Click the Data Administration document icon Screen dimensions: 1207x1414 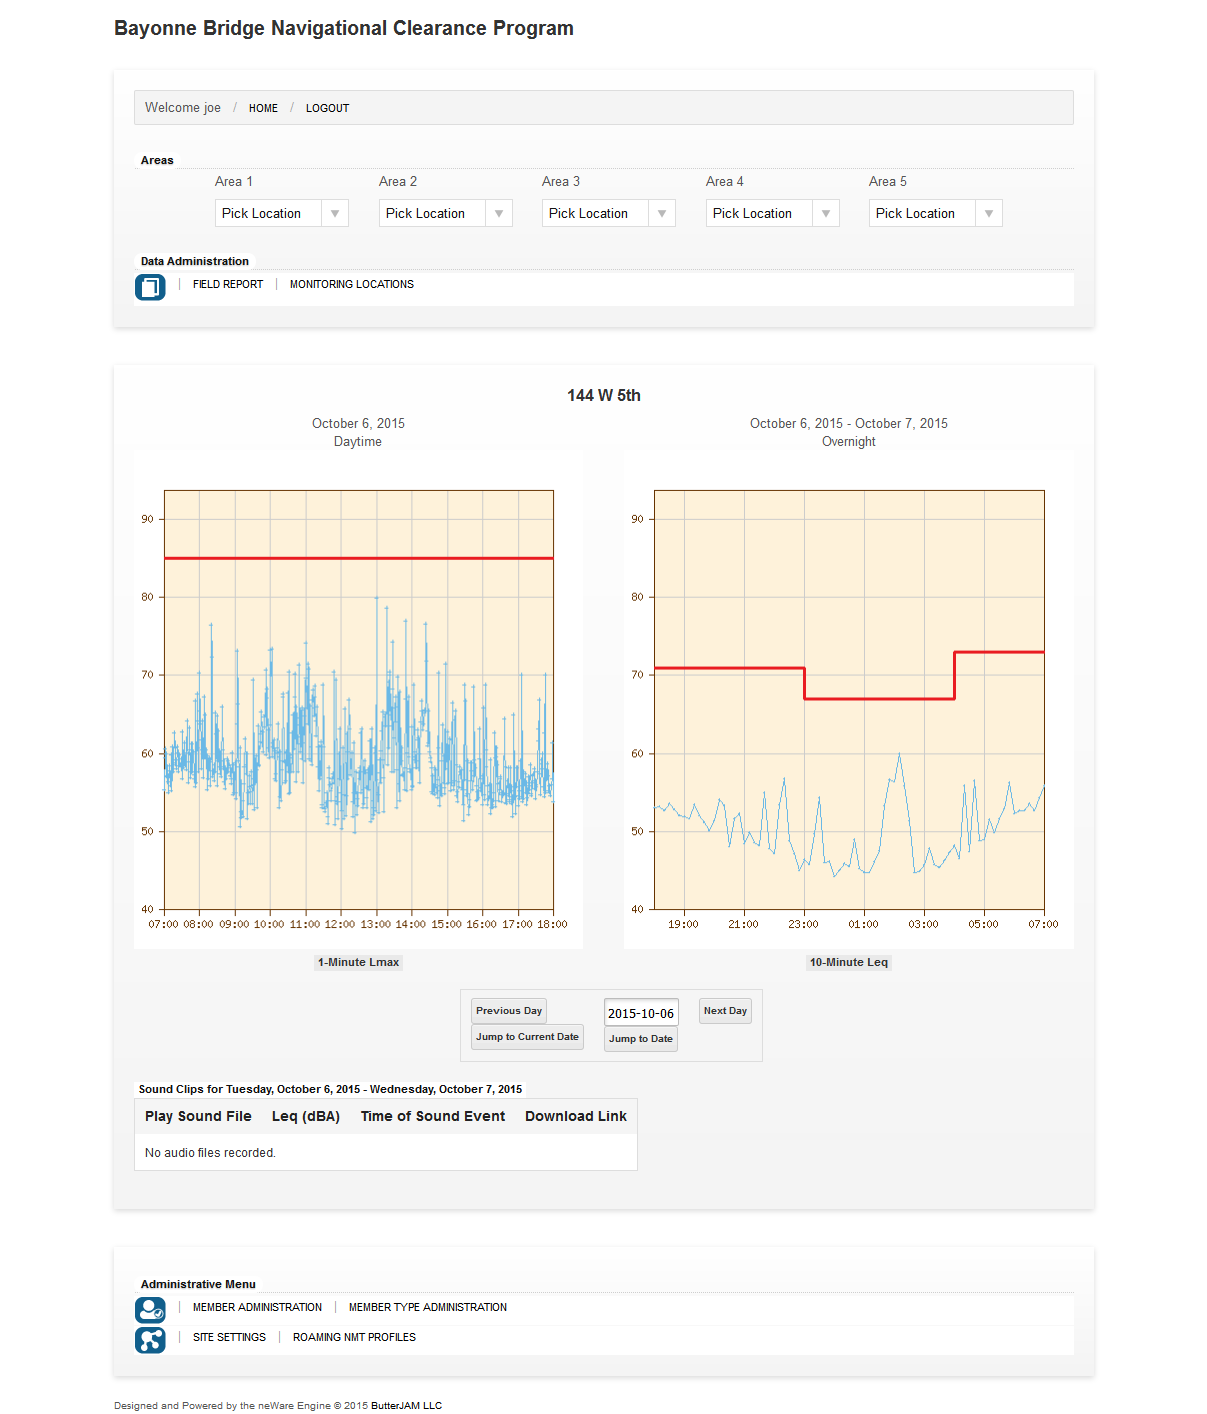[150, 287]
